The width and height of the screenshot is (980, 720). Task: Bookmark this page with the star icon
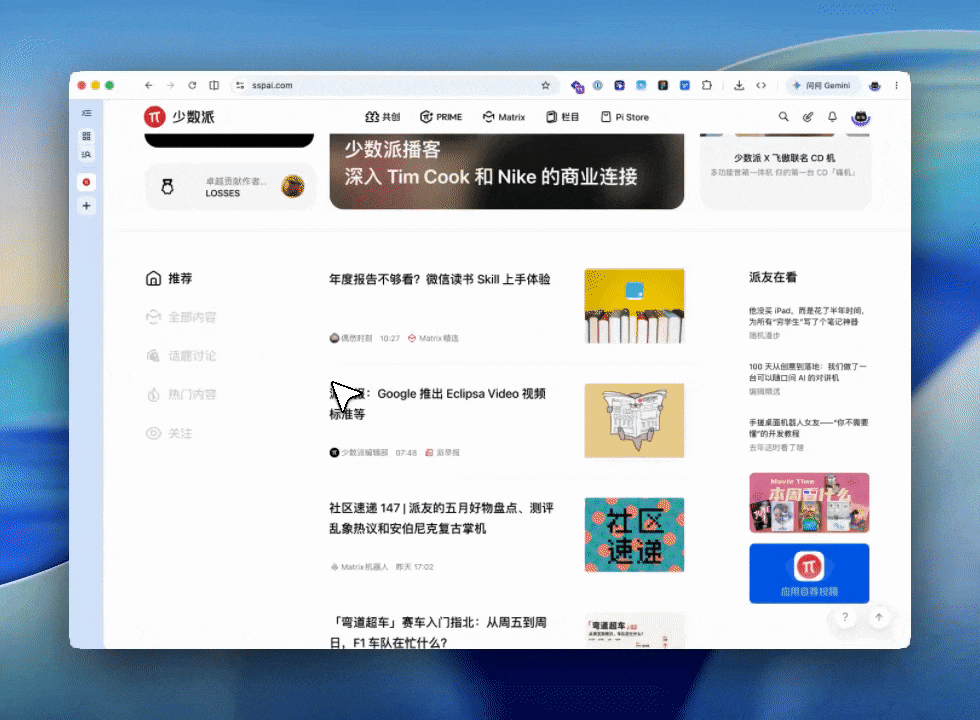click(546, 86)
